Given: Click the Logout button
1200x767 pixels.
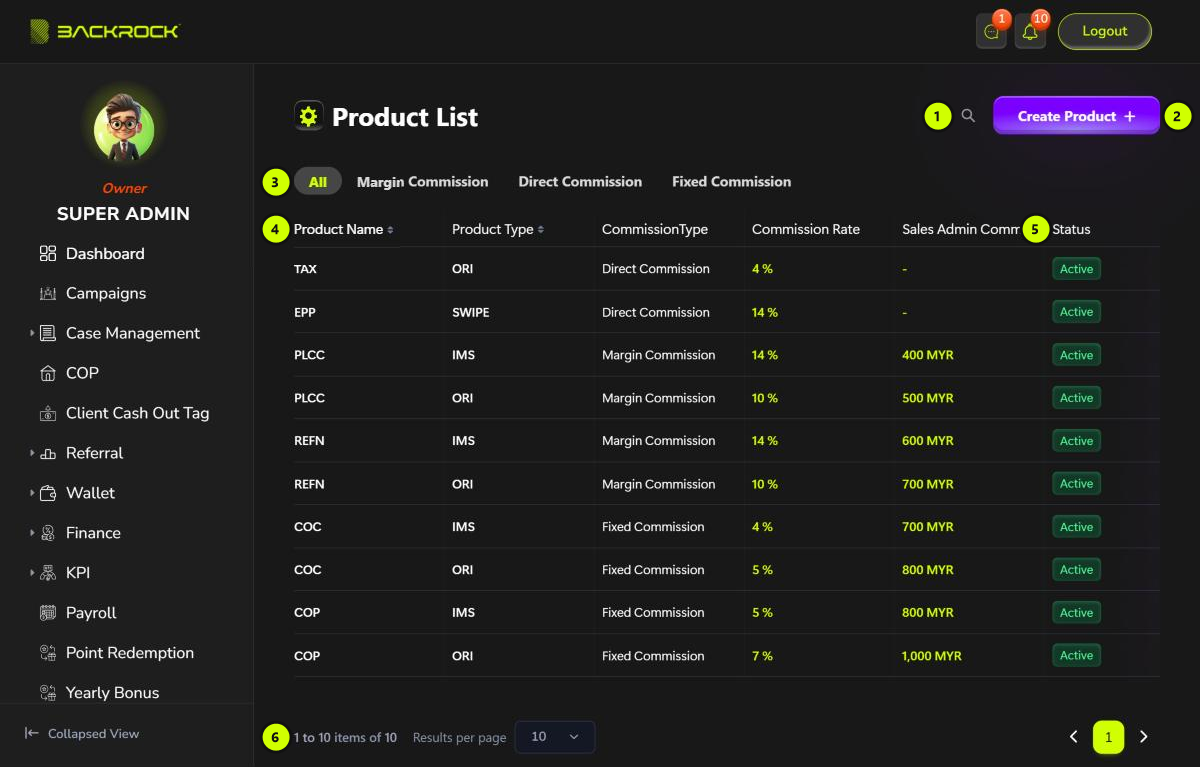Looking at the screenshot, I should (1105, 31).
